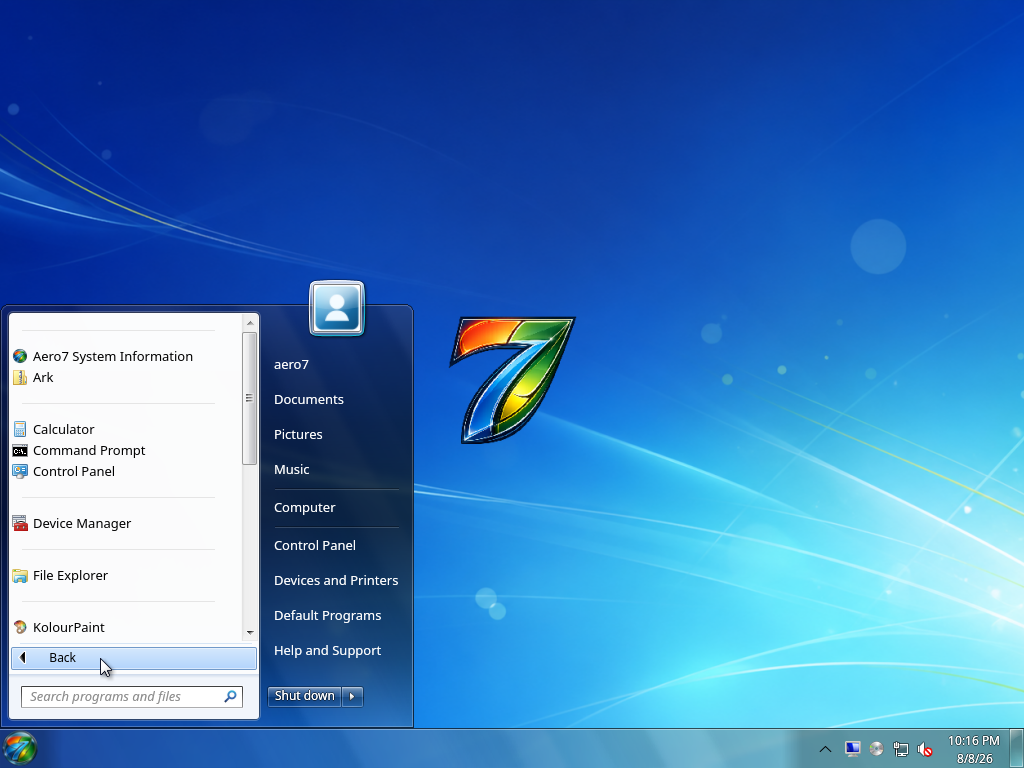Open the network tray icon
Image resolution: width=1024 pixels, height=768 pixels.
901,749
